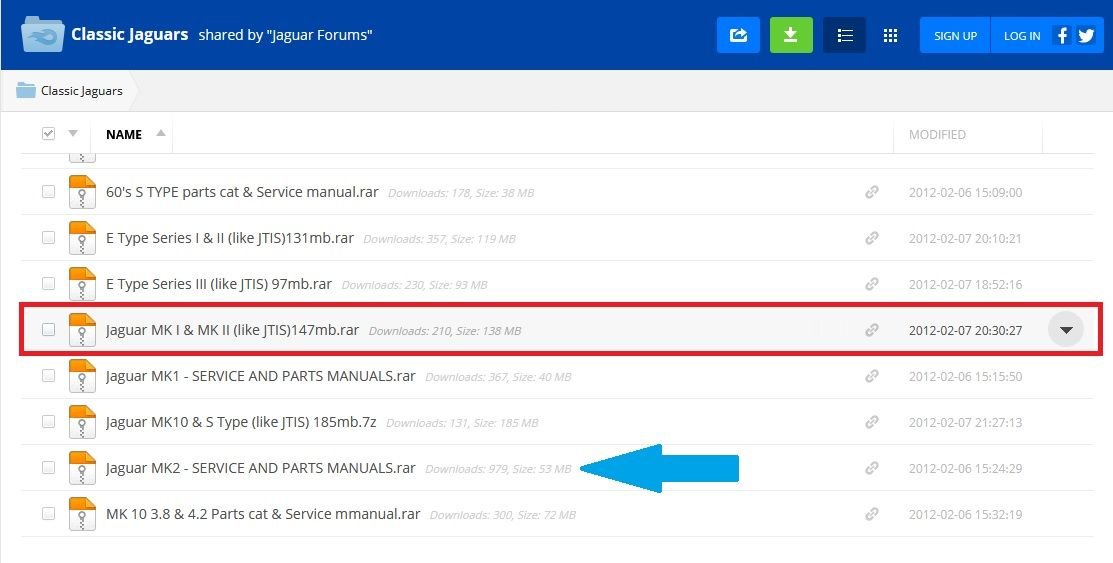Click the name sort ascending arrow
This screenshot has height=563, width=1113.
pos(161,133)
